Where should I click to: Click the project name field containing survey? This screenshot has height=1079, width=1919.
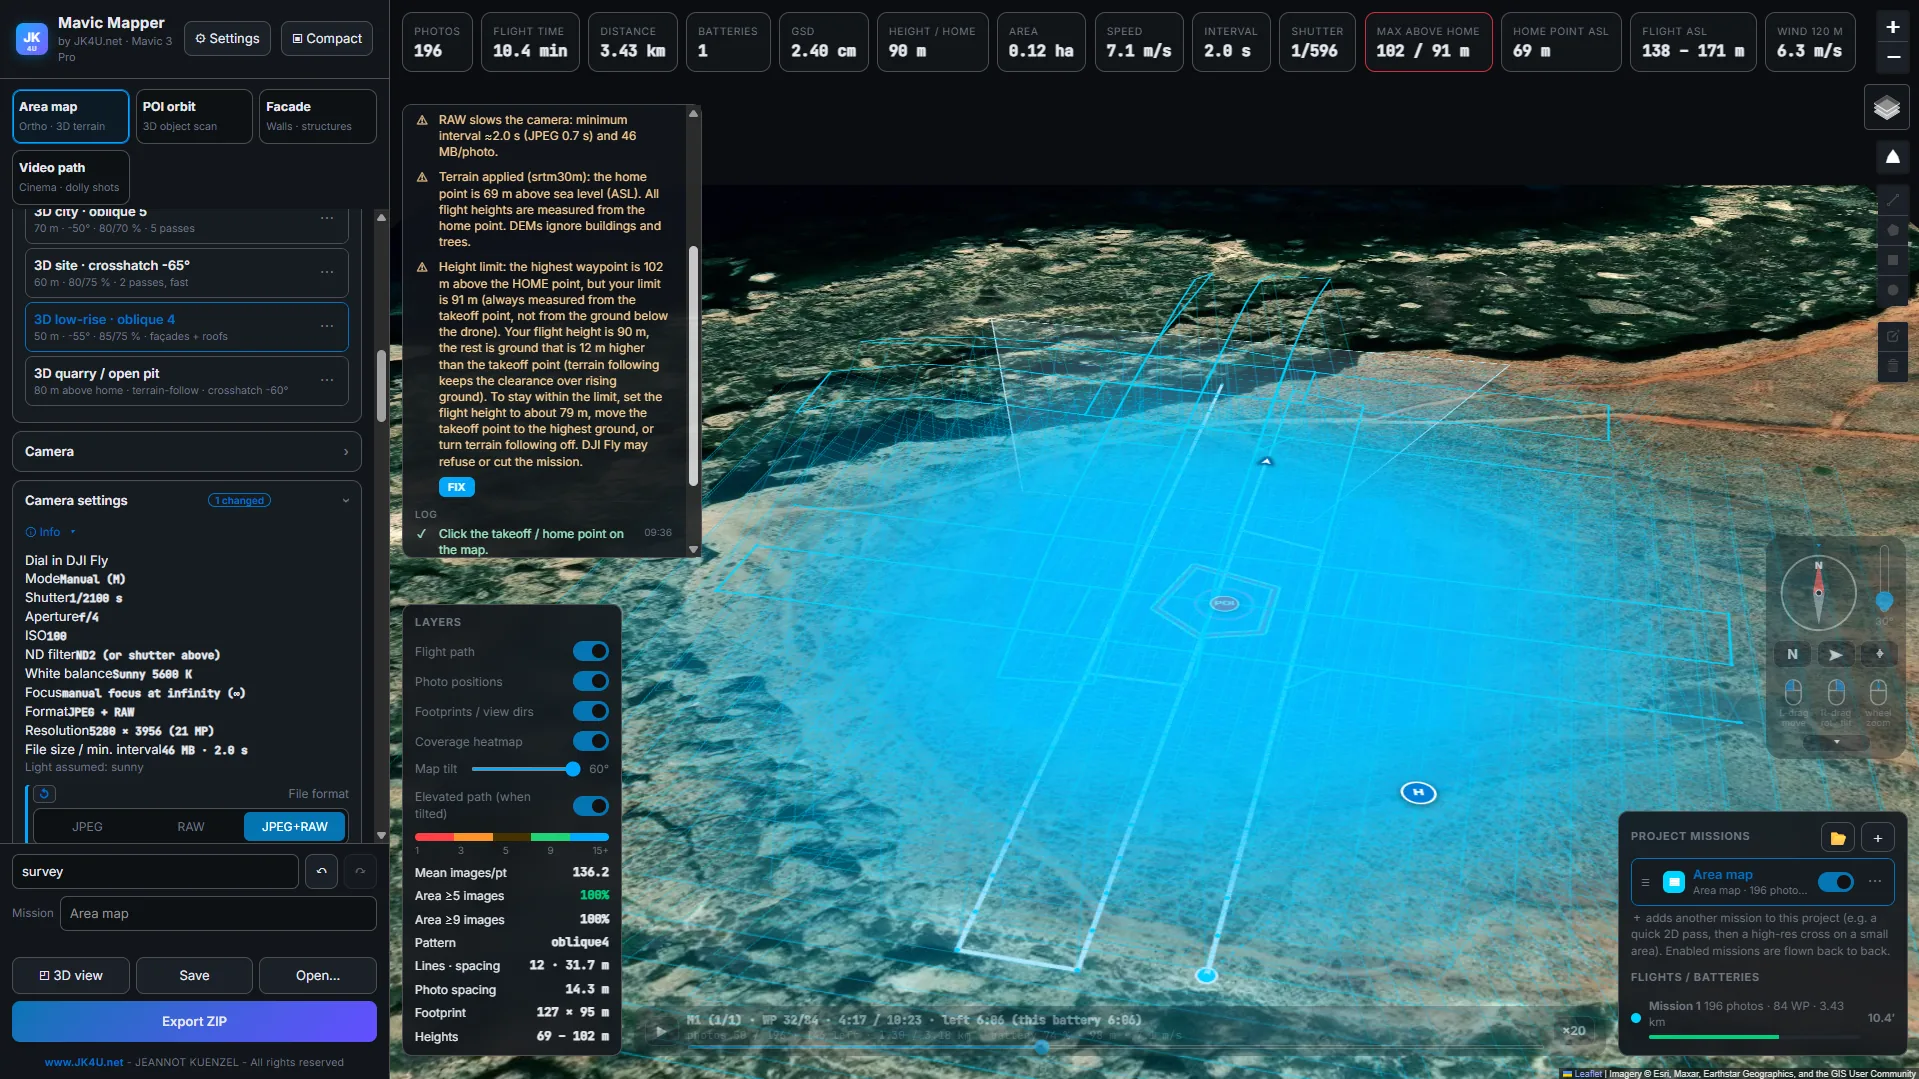(155, 872)
